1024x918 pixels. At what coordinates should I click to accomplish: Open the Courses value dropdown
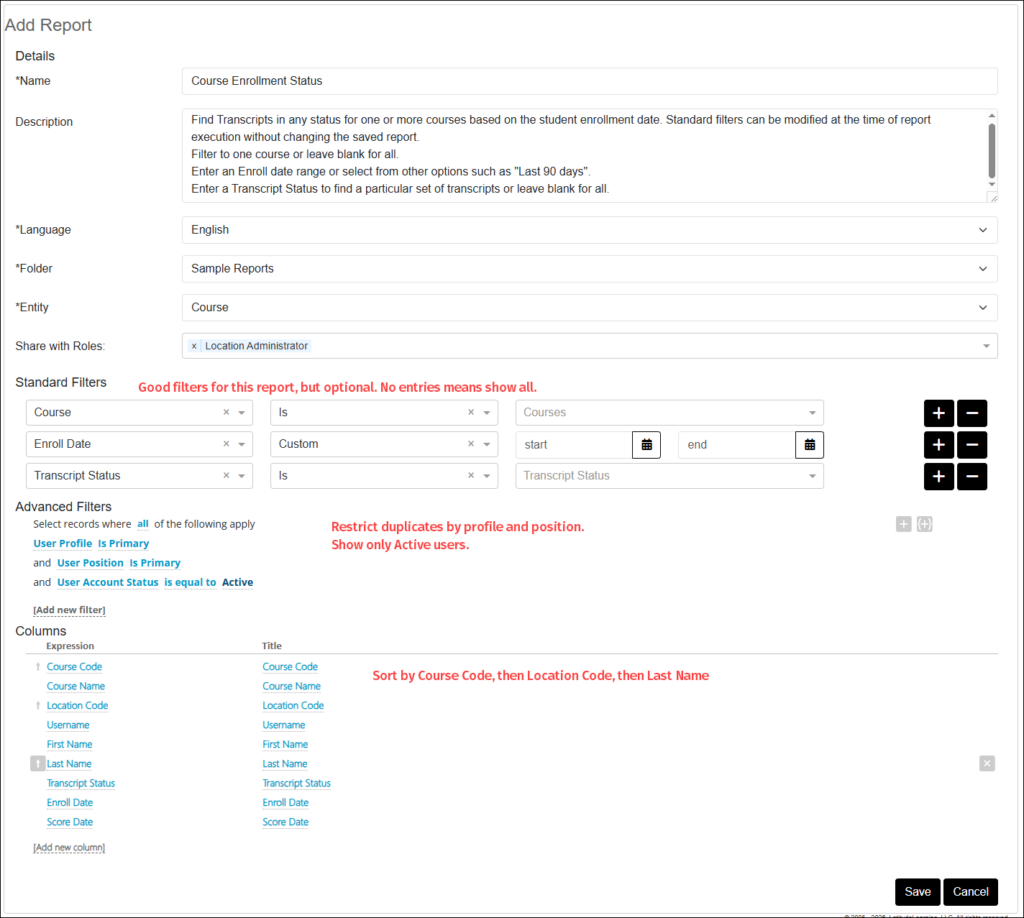(x=669, y=413)
